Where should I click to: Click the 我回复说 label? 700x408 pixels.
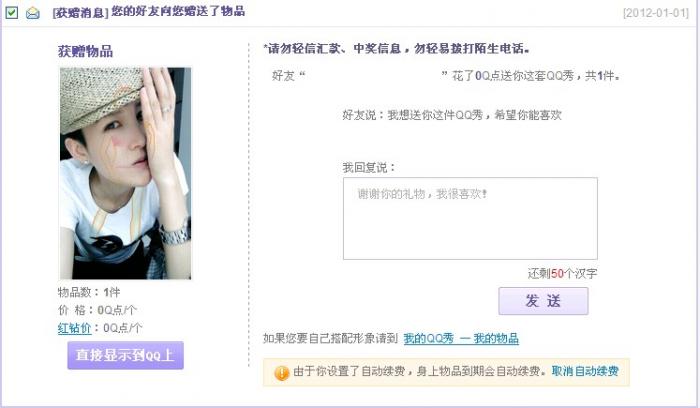pos(369,168)
